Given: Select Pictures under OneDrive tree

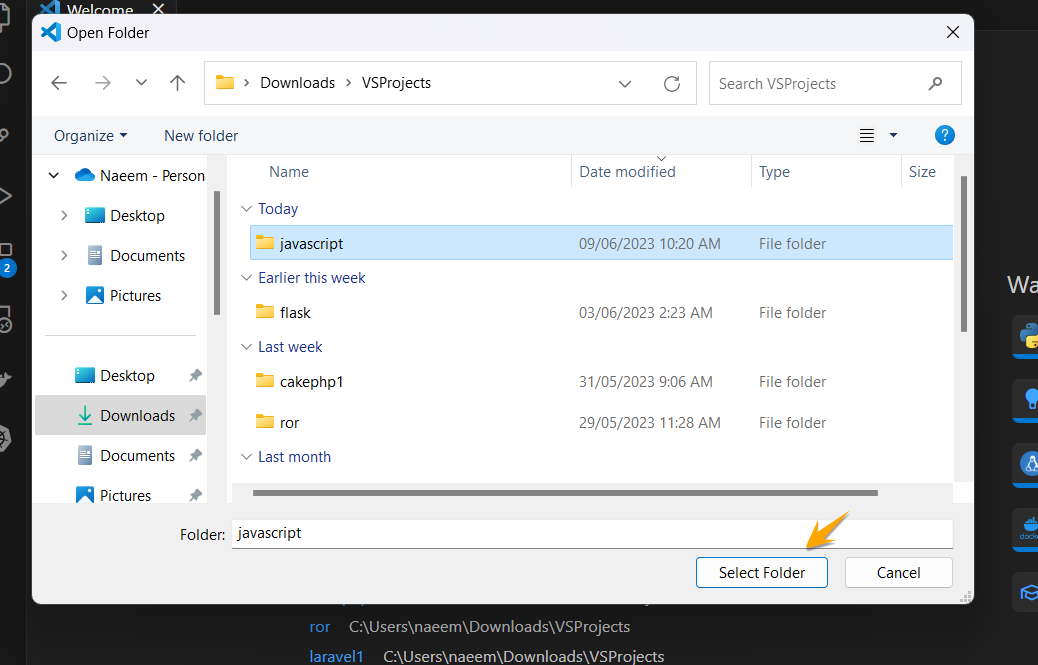Looking at the screenshot, I should [123, 296].
